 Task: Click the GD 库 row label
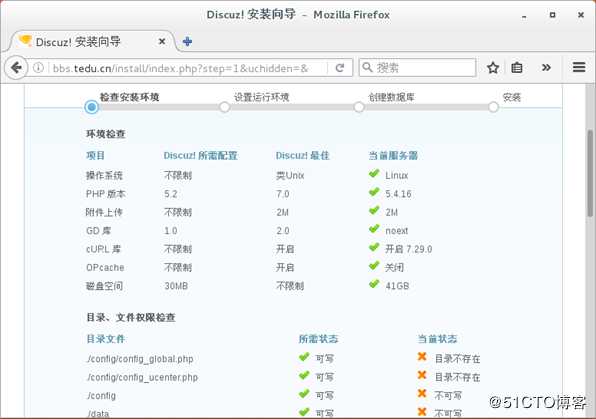98,231
